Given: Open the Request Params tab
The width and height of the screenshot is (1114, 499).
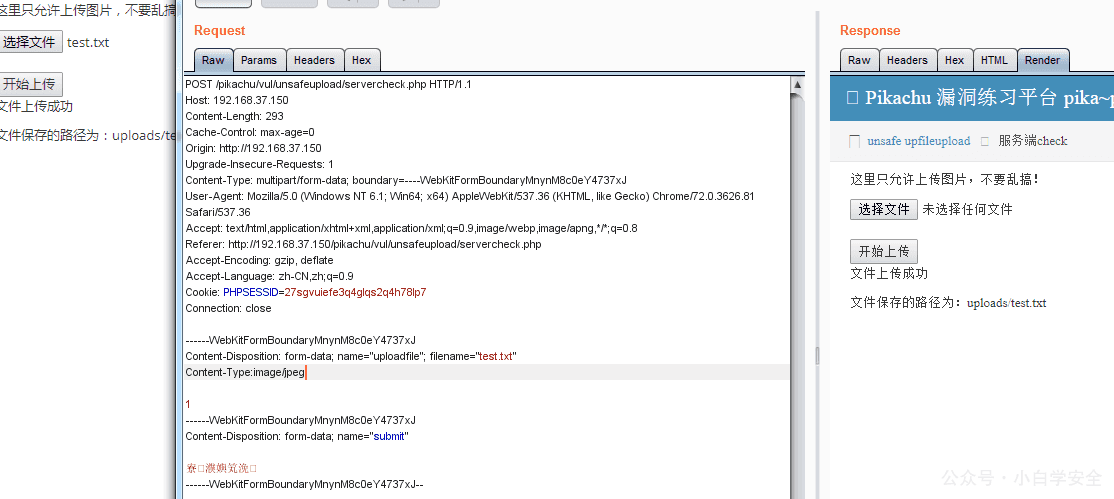Looking at the screenshot, I should coord(259,60).
